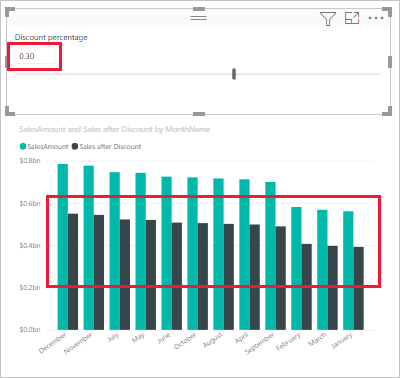Click SalesAmount legend teal marker
This screenshot has width=400, height=378.
23,146
